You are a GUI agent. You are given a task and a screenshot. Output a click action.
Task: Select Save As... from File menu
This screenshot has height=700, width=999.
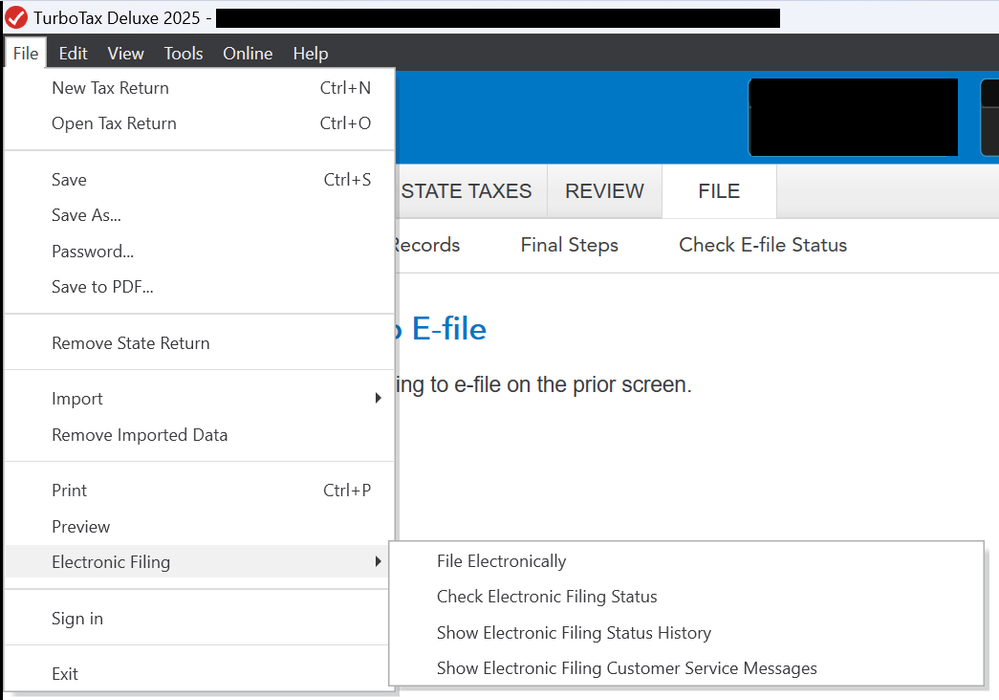coord(86,215)
